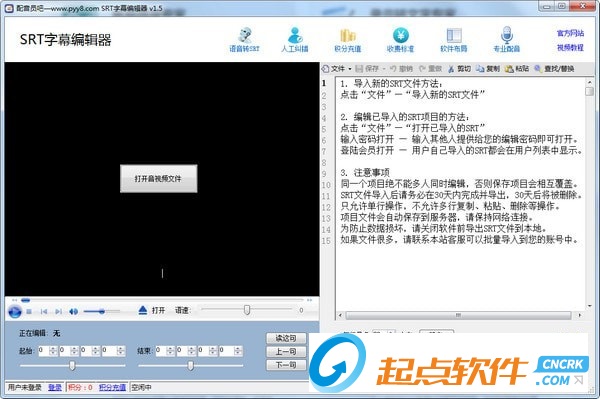
Task: Go to previous sentence with 上一句
Action: click(286, 352)
